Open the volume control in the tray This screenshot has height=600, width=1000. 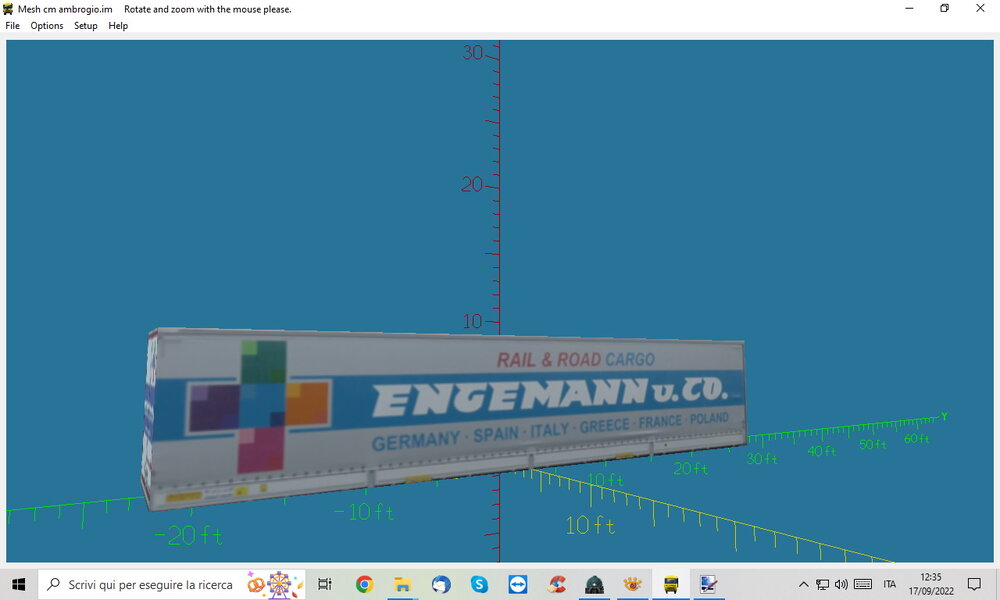click(841, 584)
